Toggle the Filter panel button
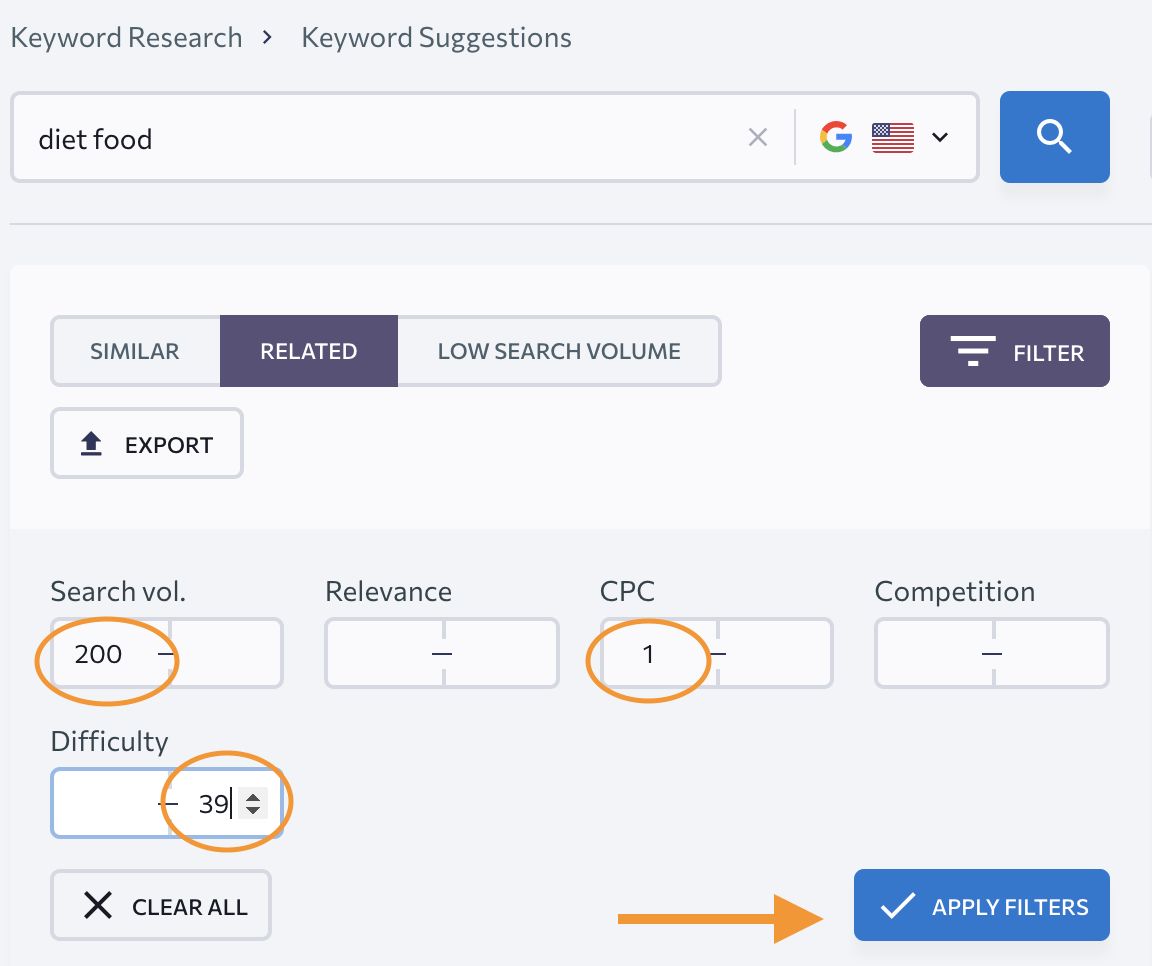The image size is (1152, 966). pyautogui.click(x=1014, y=351)
